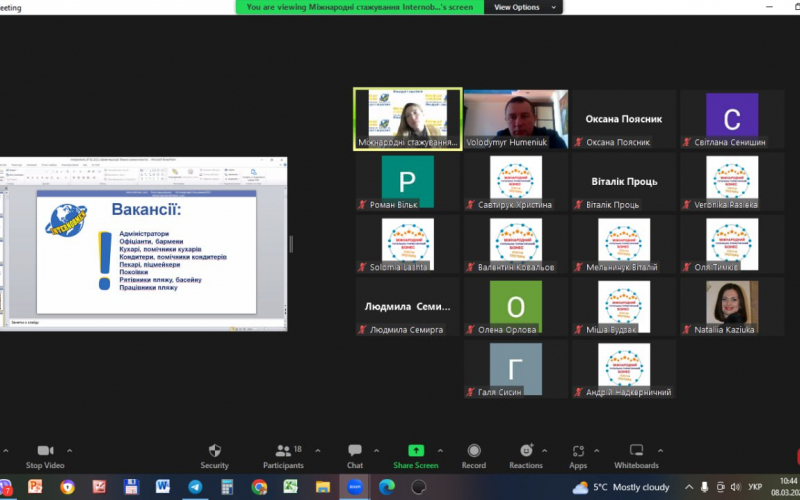Image resolution: width=800 pixels, height=500 pixels.
Task: Expand the Stop Video options arrow
Action: click(x=69, y=451)
